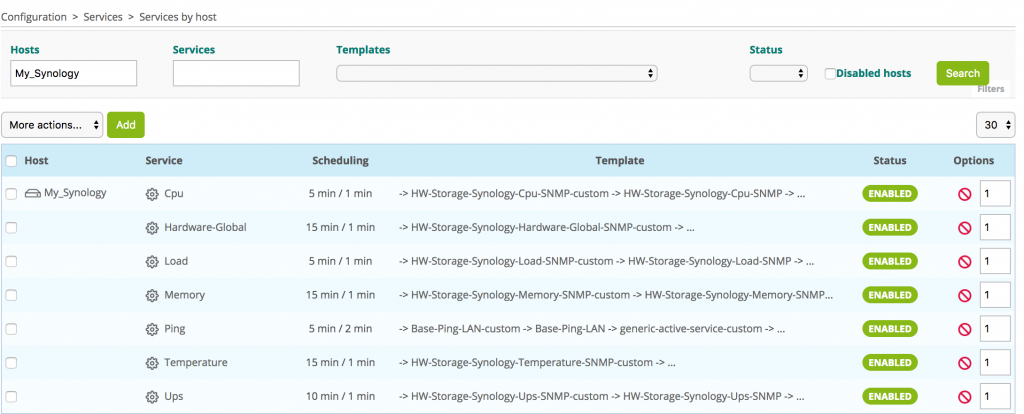Check the select-all checkbox in table header
This screenshot has width=1024, height=414.
coord(11,161)
